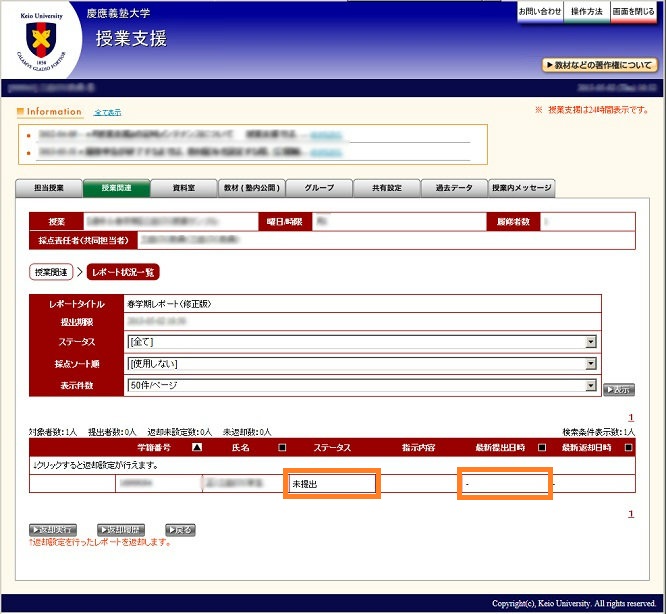The image size is (666, 614).
Task: Expand the 採点ソート順 dropdown
Action: 590,363
